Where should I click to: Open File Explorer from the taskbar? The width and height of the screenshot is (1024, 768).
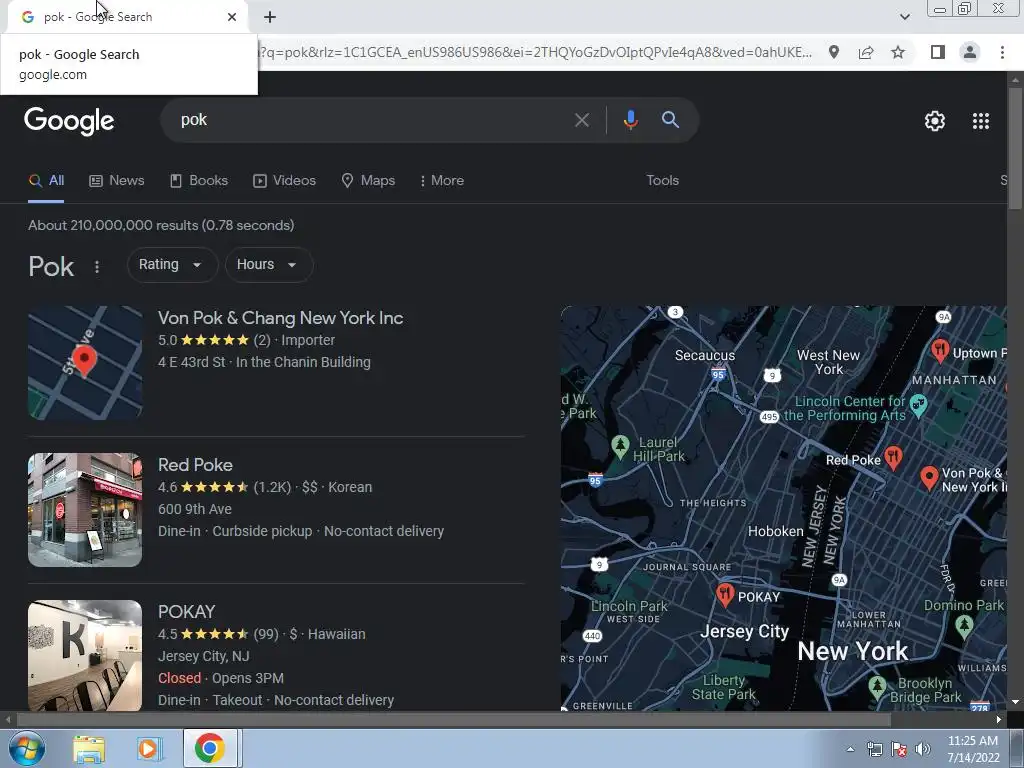89,748
